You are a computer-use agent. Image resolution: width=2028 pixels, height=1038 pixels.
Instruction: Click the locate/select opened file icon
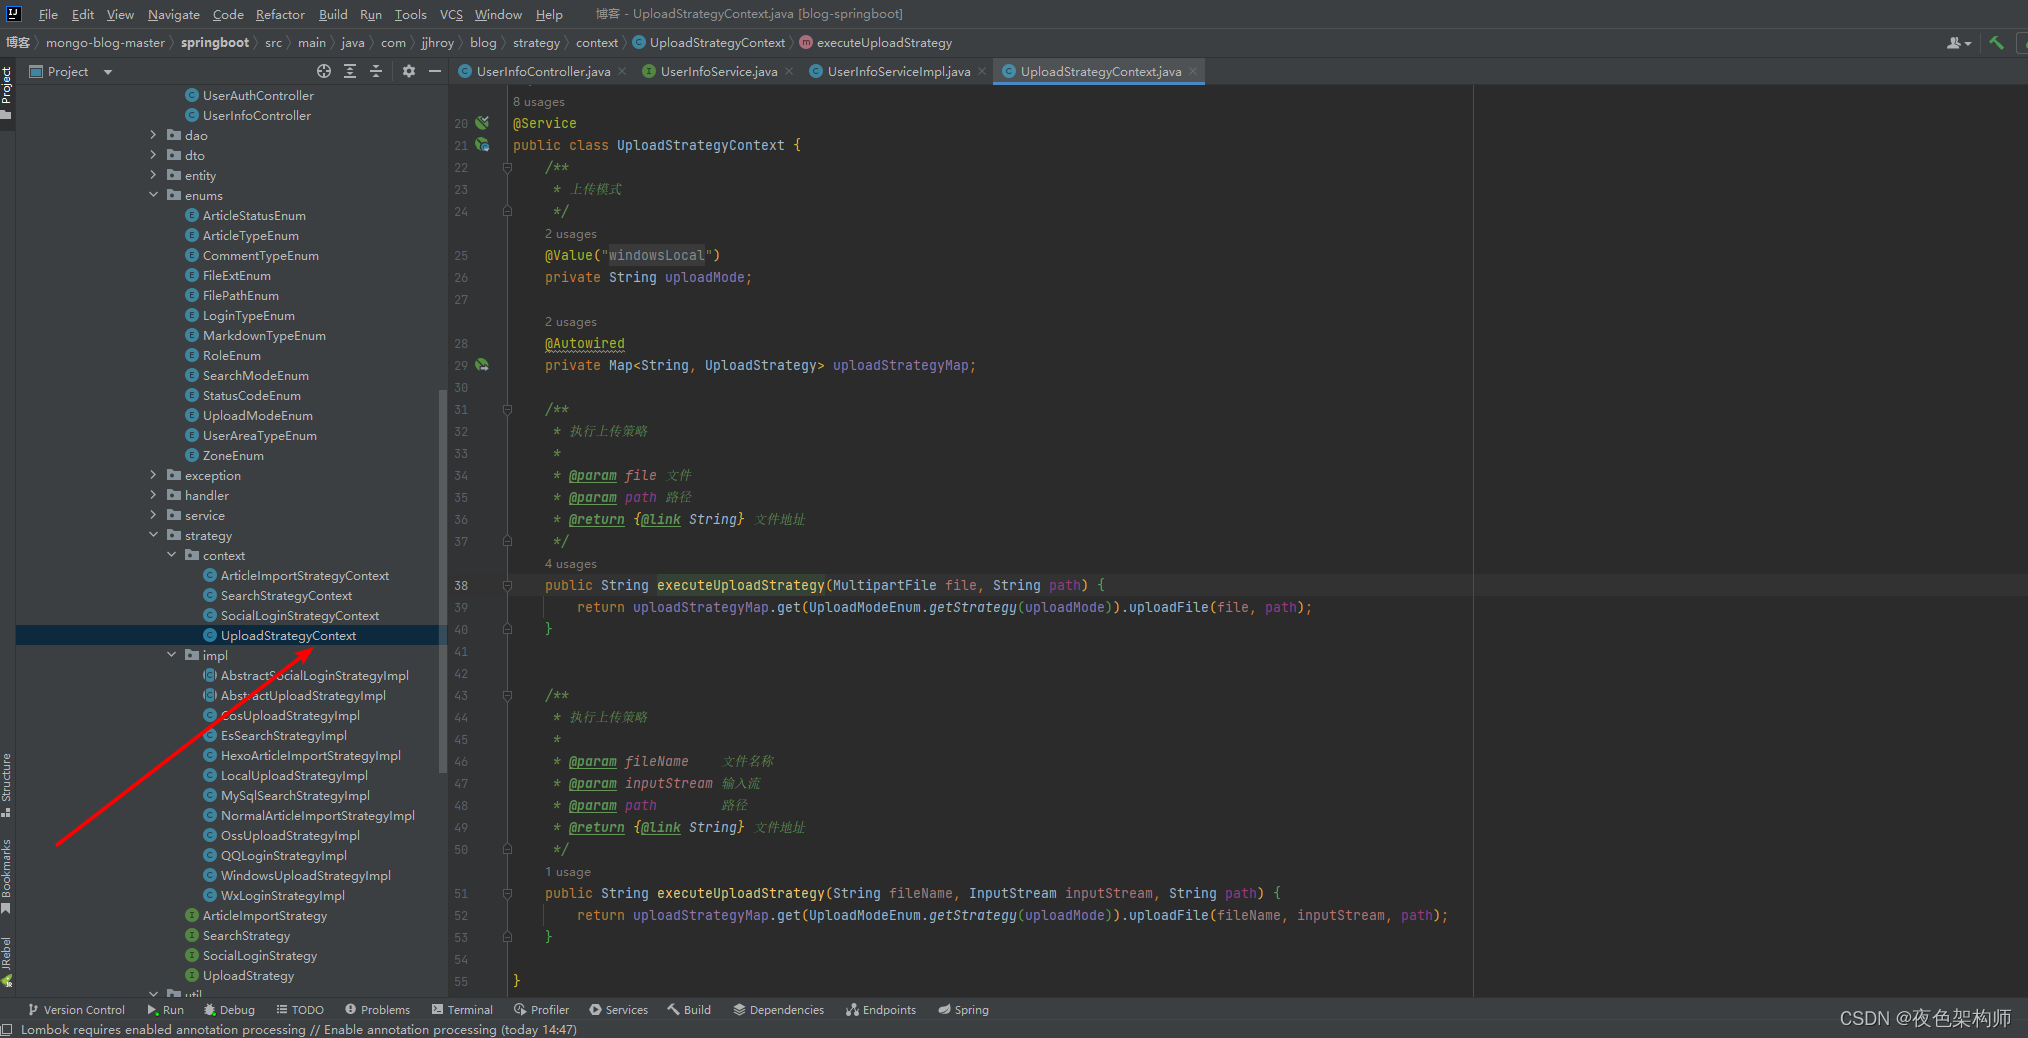click(324, 71)
